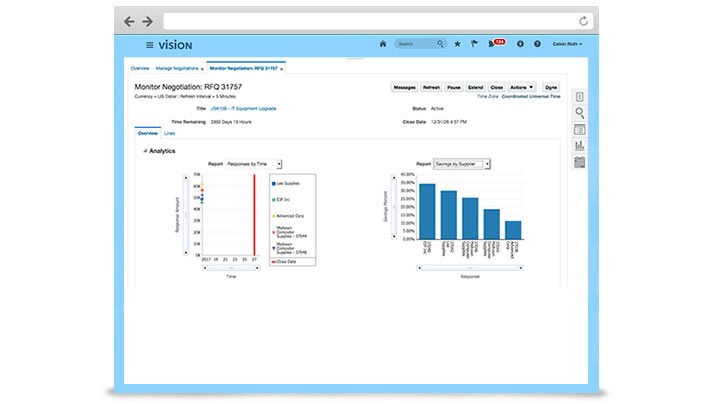Reload page with browser refresh icon
This screenshot has width=708, height=404.
(x=583, y=21)
